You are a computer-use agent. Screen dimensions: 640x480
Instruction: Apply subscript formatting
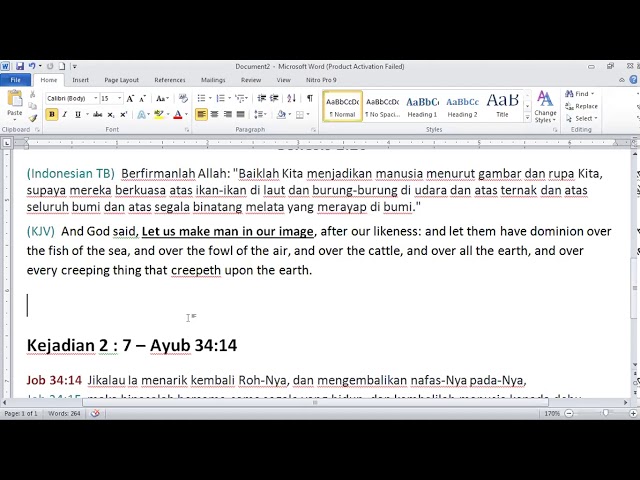[111, 115]
